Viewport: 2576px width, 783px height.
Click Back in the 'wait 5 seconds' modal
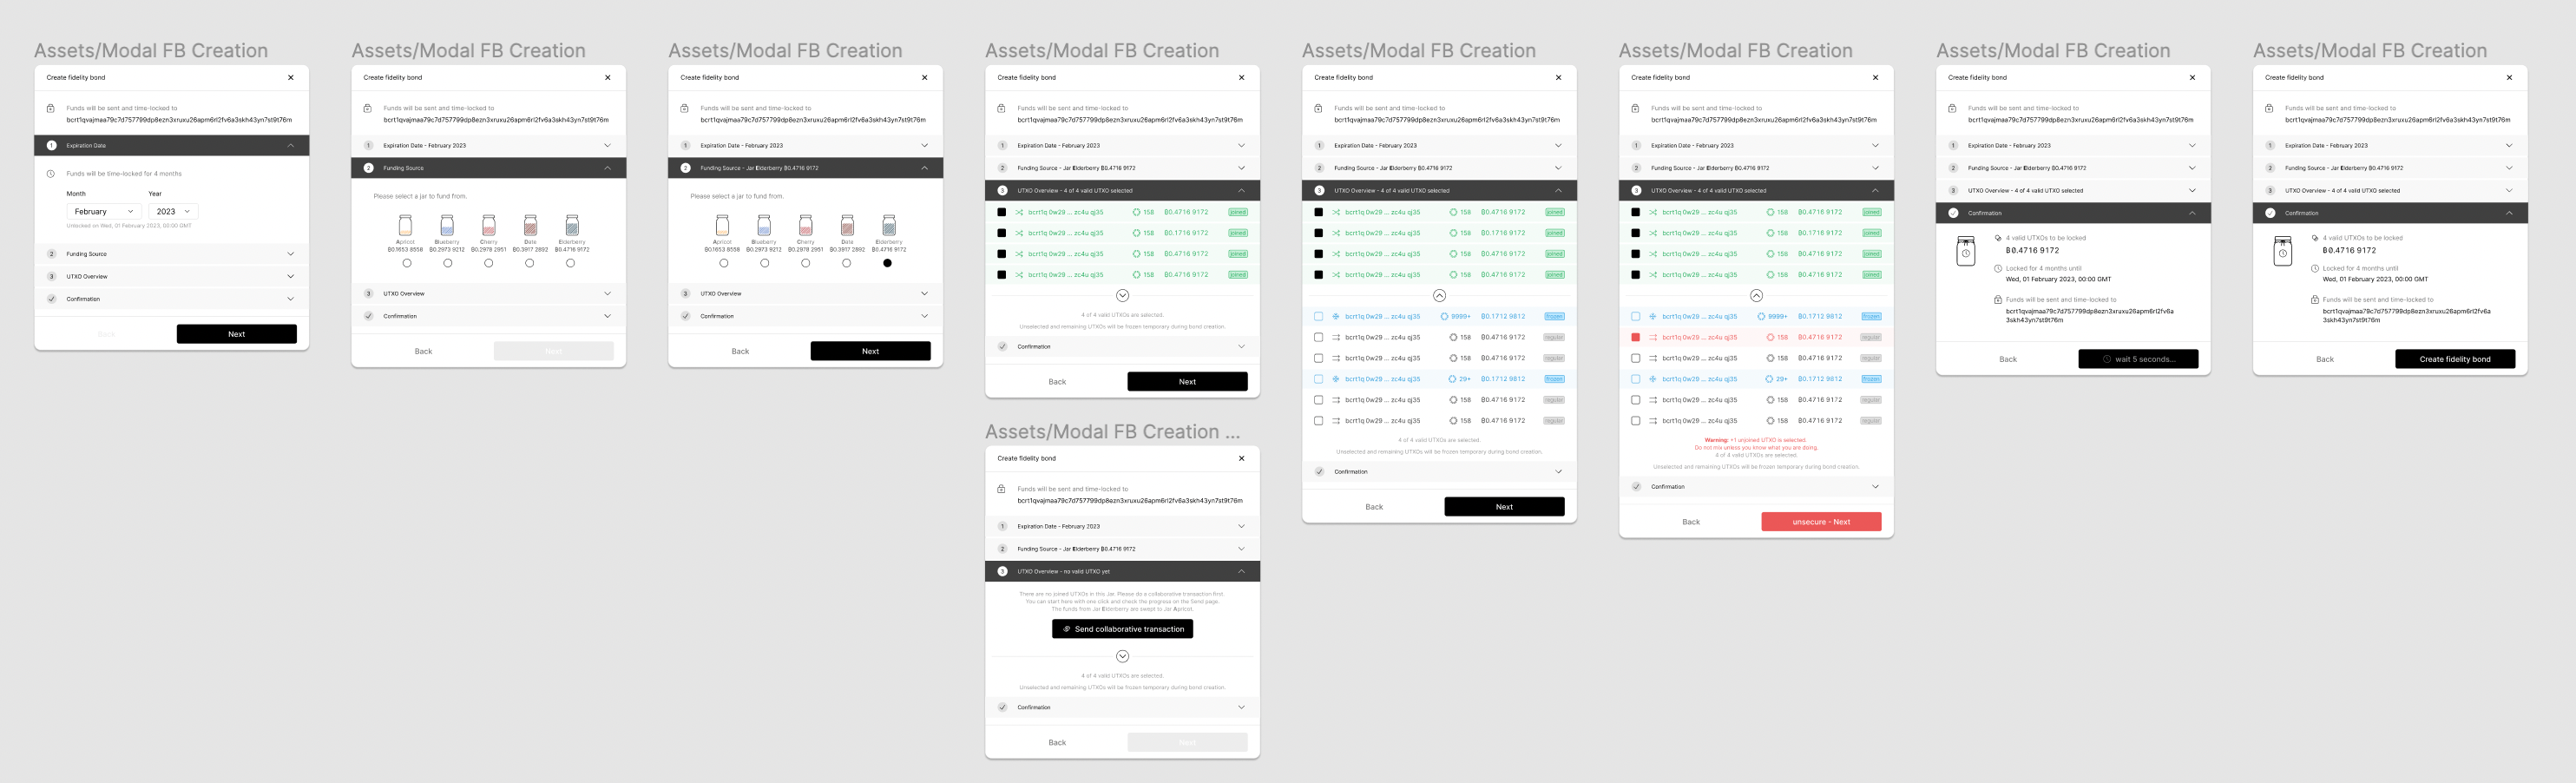(2008, 359)
